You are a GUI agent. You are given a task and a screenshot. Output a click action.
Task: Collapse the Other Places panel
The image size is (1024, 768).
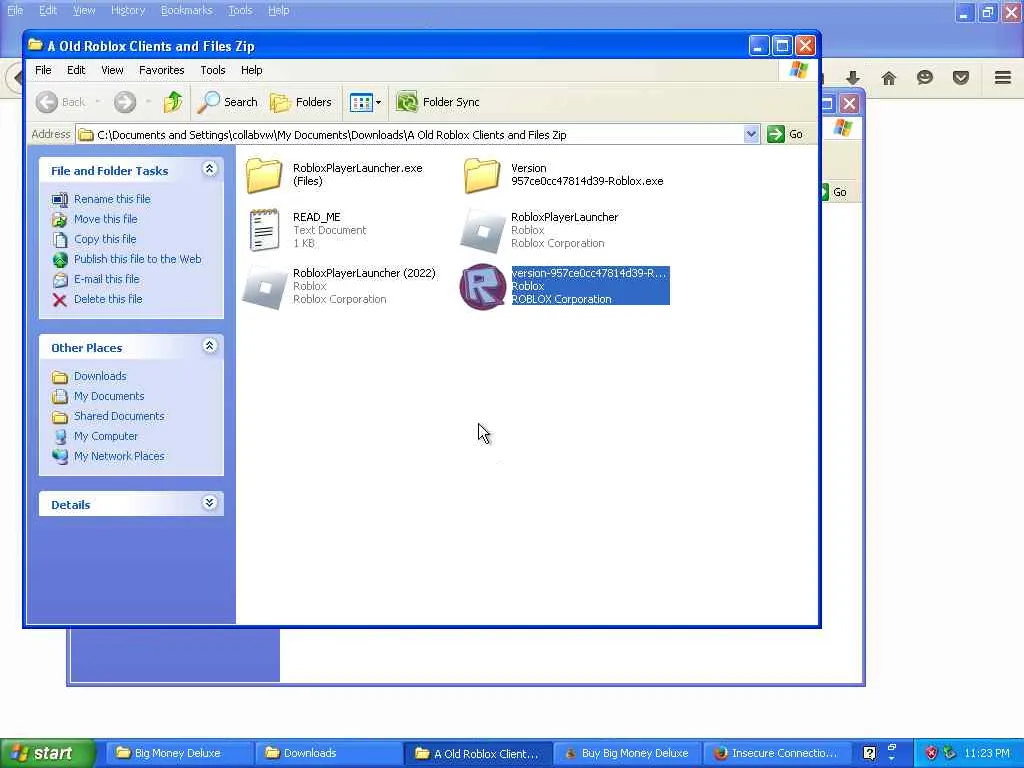coord(209,346)
